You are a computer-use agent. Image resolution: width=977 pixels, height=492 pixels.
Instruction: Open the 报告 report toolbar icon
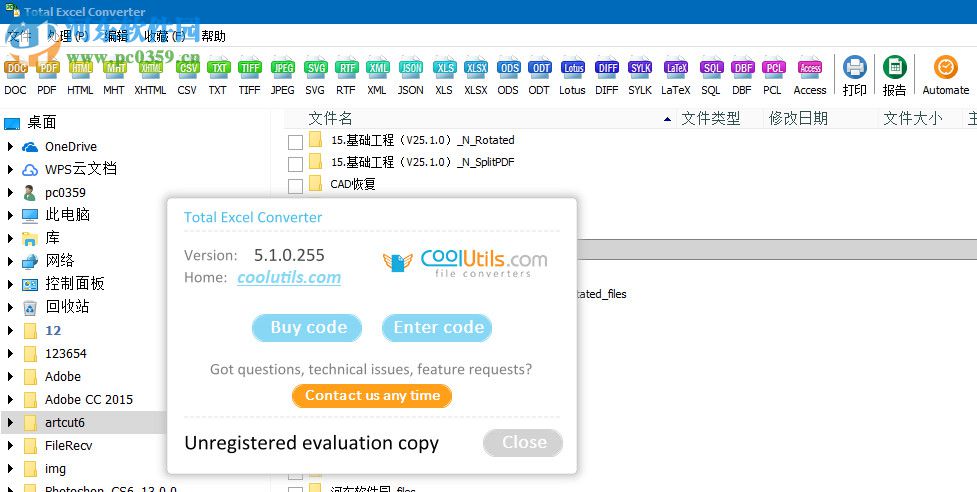[895, 67]
